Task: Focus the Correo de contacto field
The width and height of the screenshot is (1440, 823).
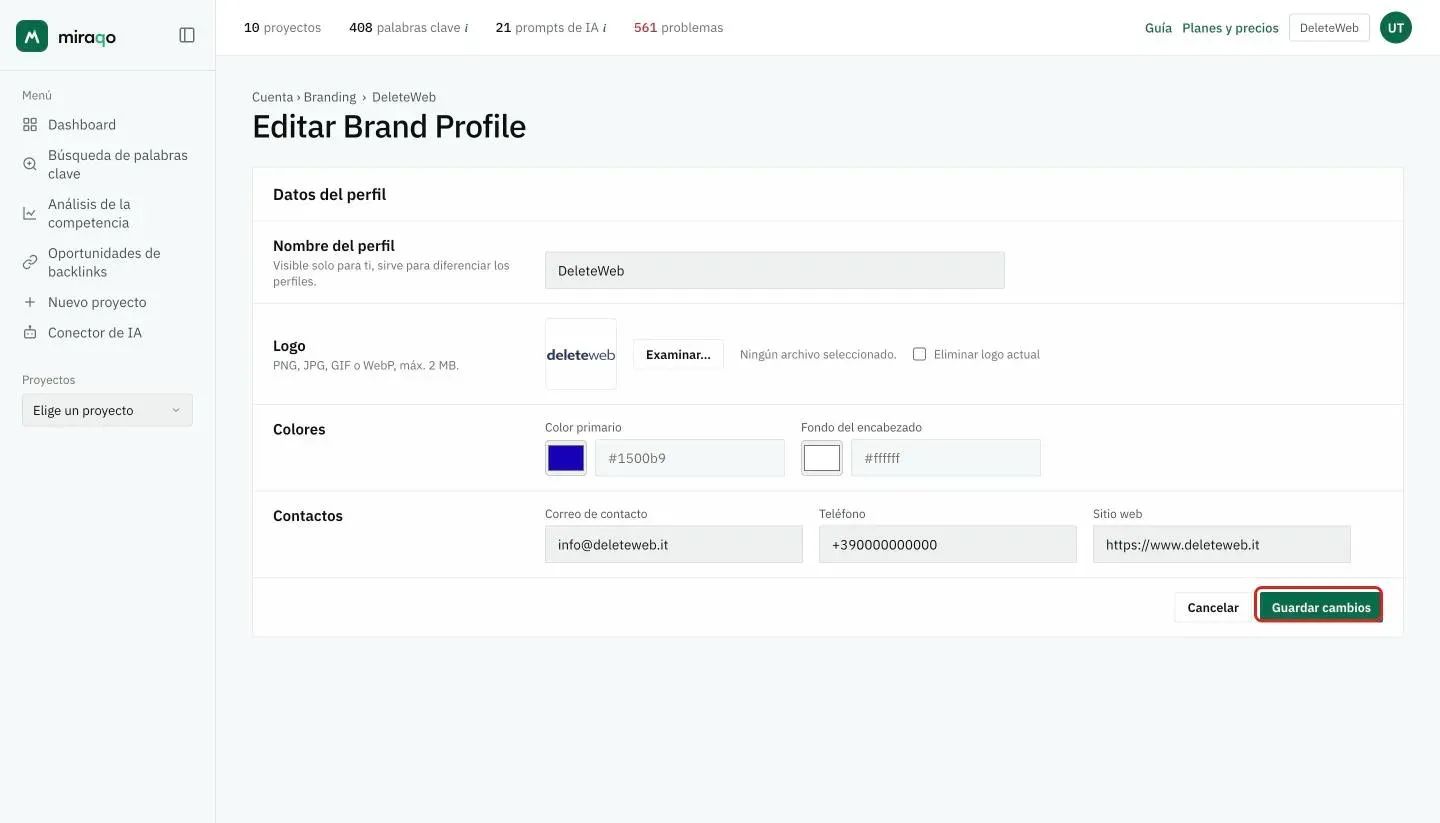Action: click(674, 545)
